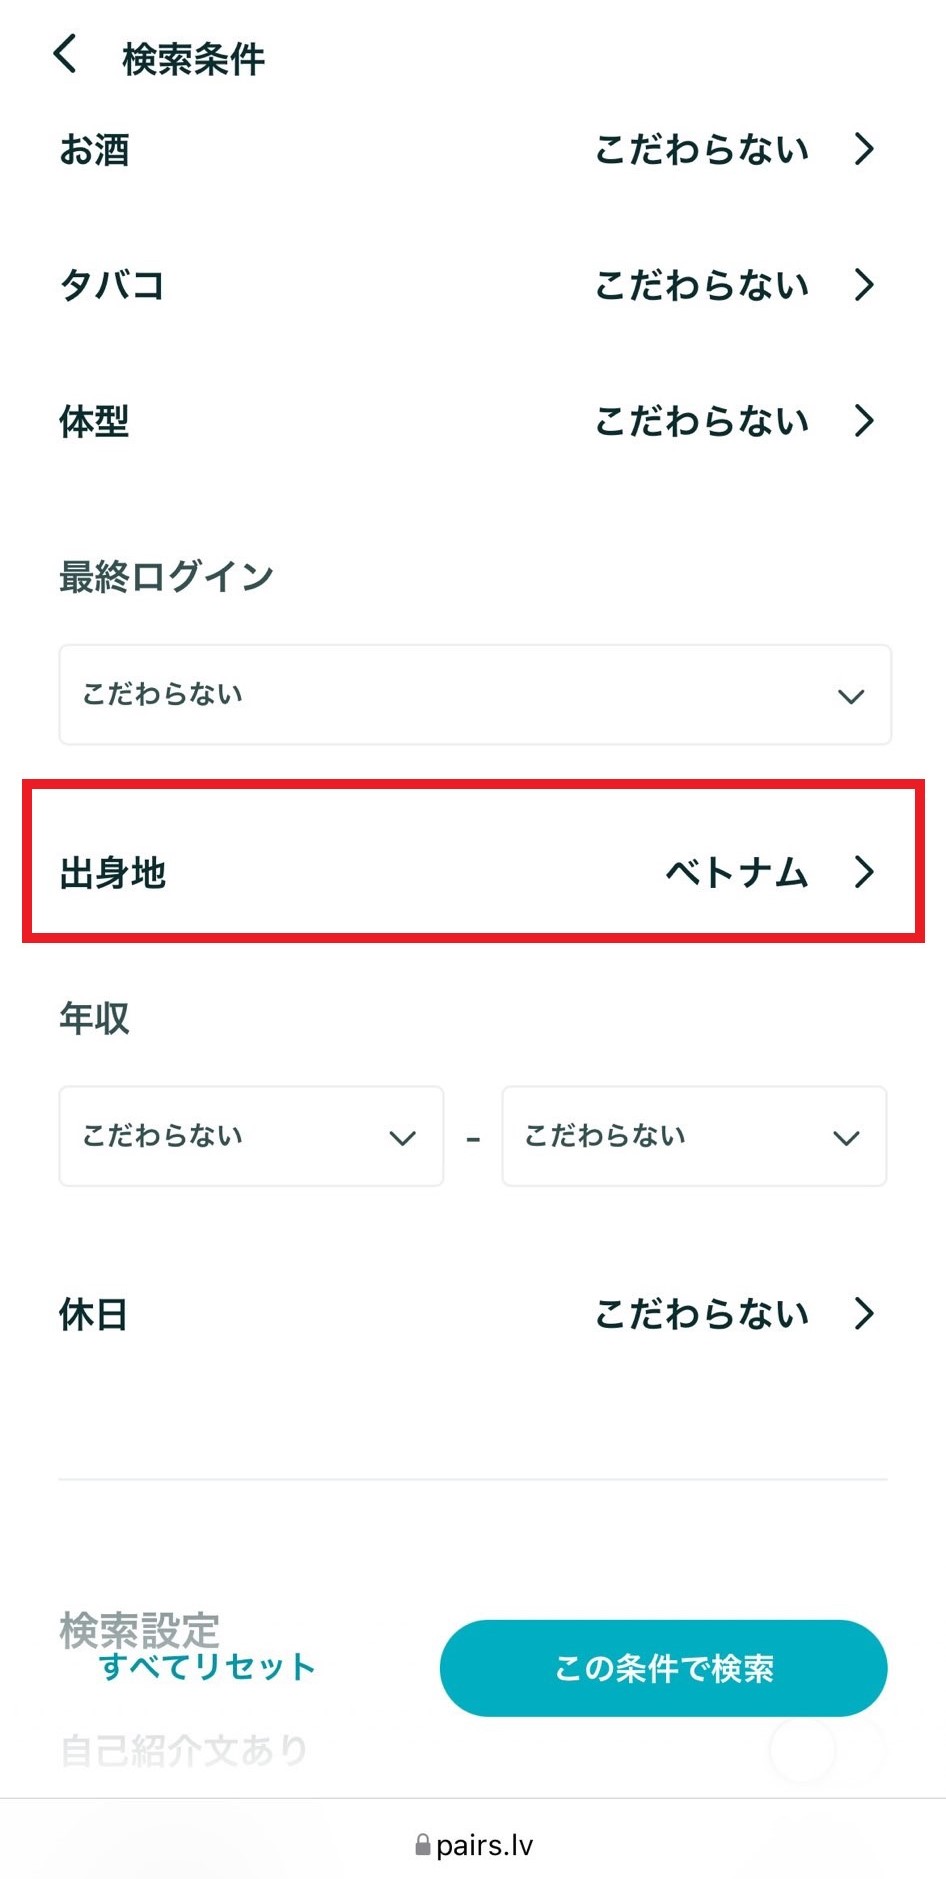The height and width of the screenshot is (1879, 946).
Task: Expand the 最終ログイン dropdown
Action: [474, 695]
